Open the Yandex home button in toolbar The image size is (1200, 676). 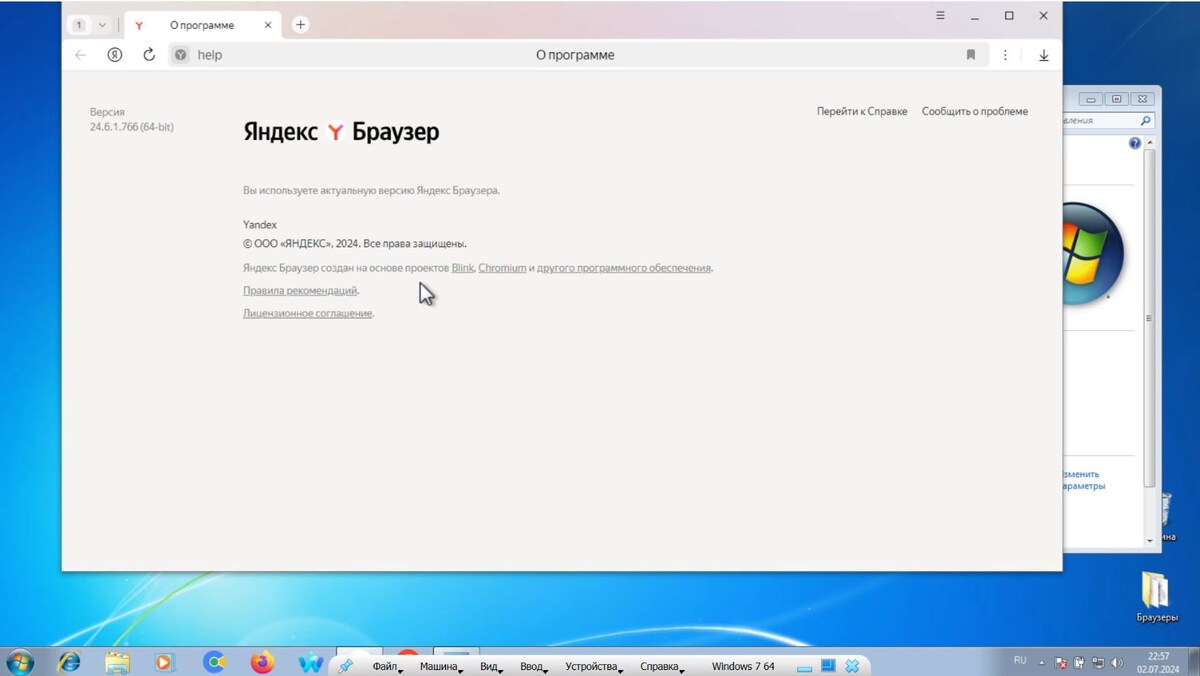pos(115,55)
